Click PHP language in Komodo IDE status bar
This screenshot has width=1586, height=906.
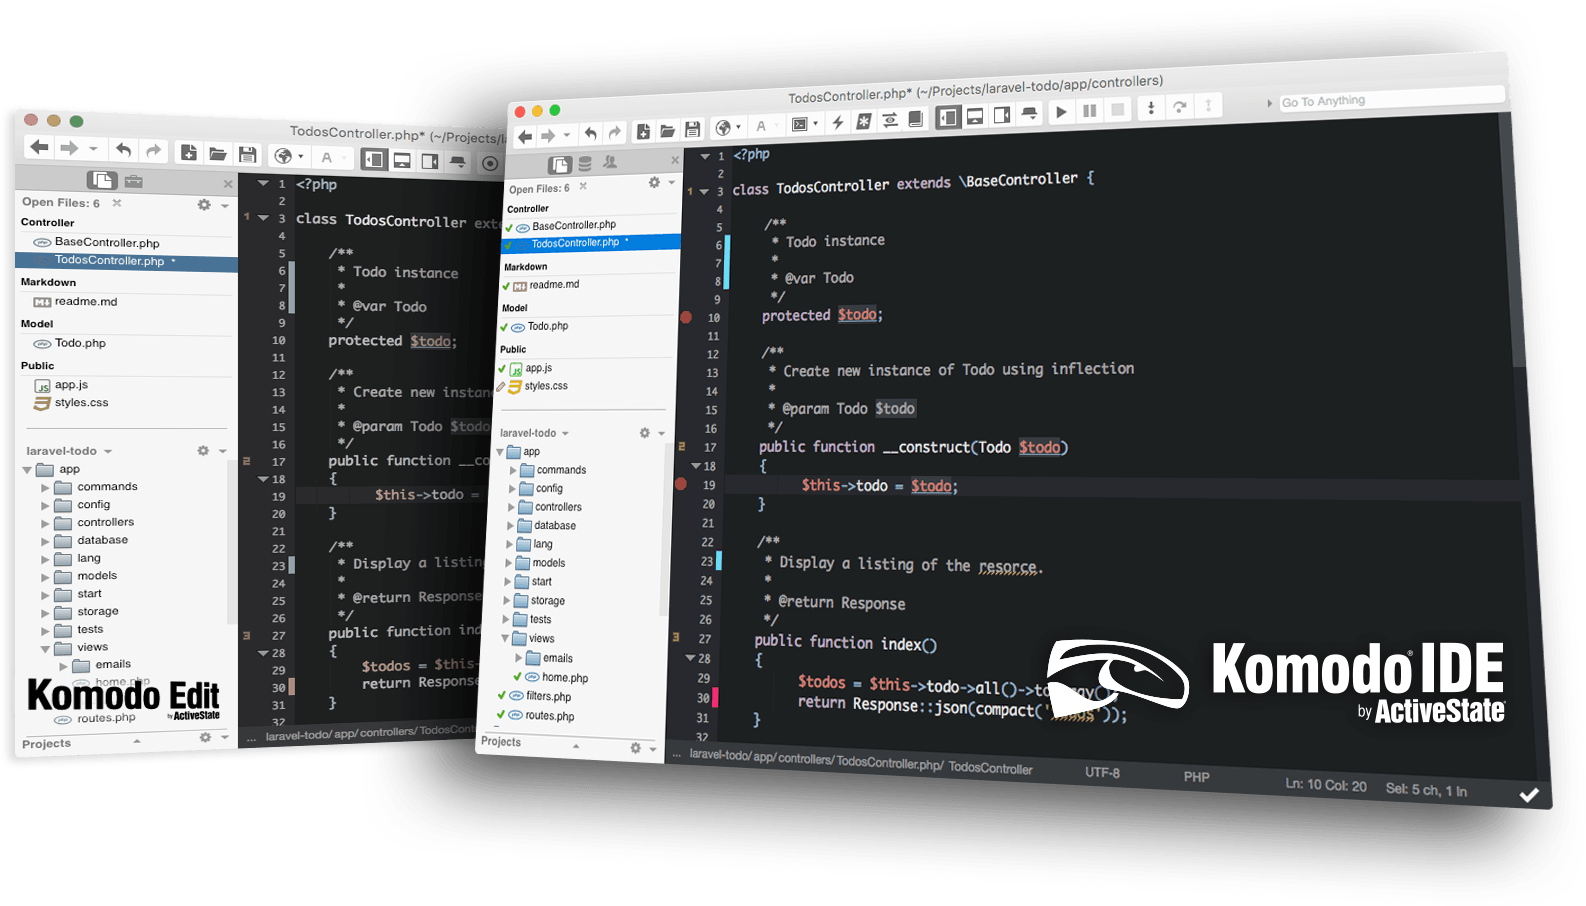click(x=1196, y=777)
